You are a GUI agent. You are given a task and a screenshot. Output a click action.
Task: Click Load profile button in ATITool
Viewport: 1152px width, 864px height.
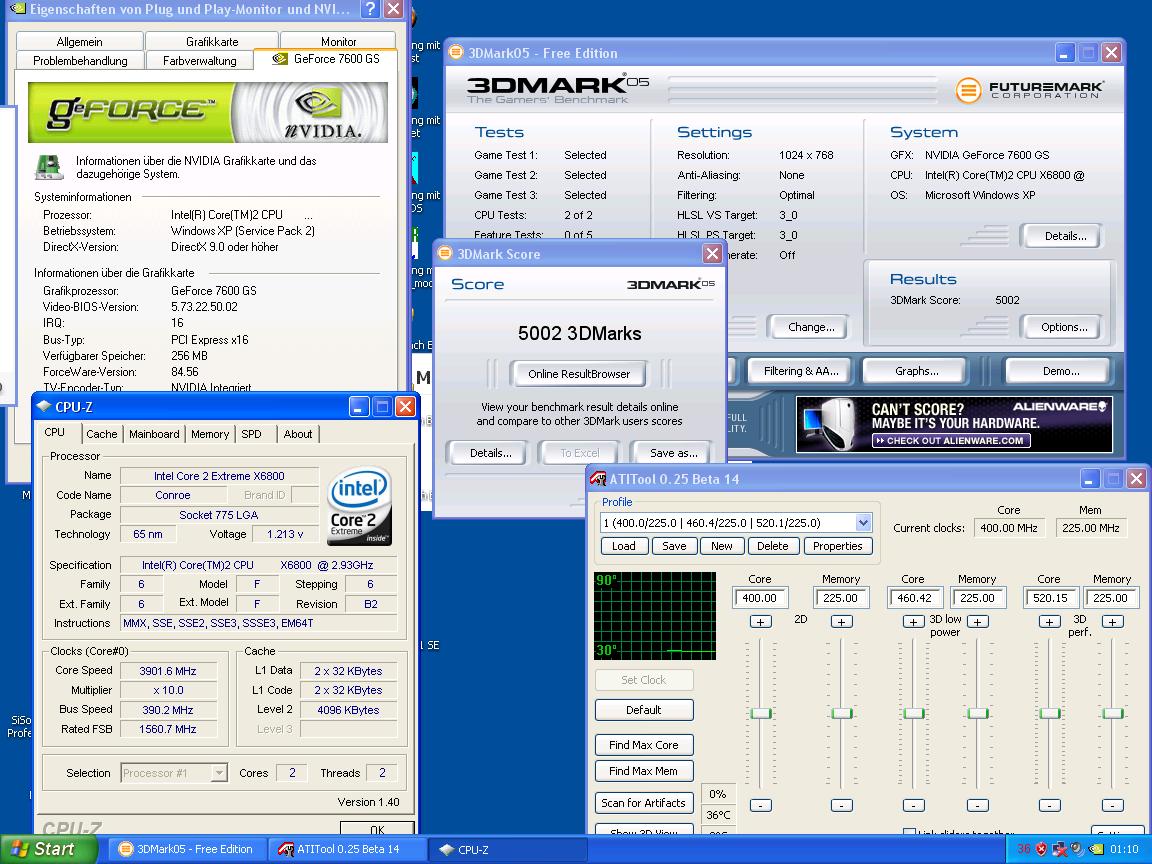(624, 546)
